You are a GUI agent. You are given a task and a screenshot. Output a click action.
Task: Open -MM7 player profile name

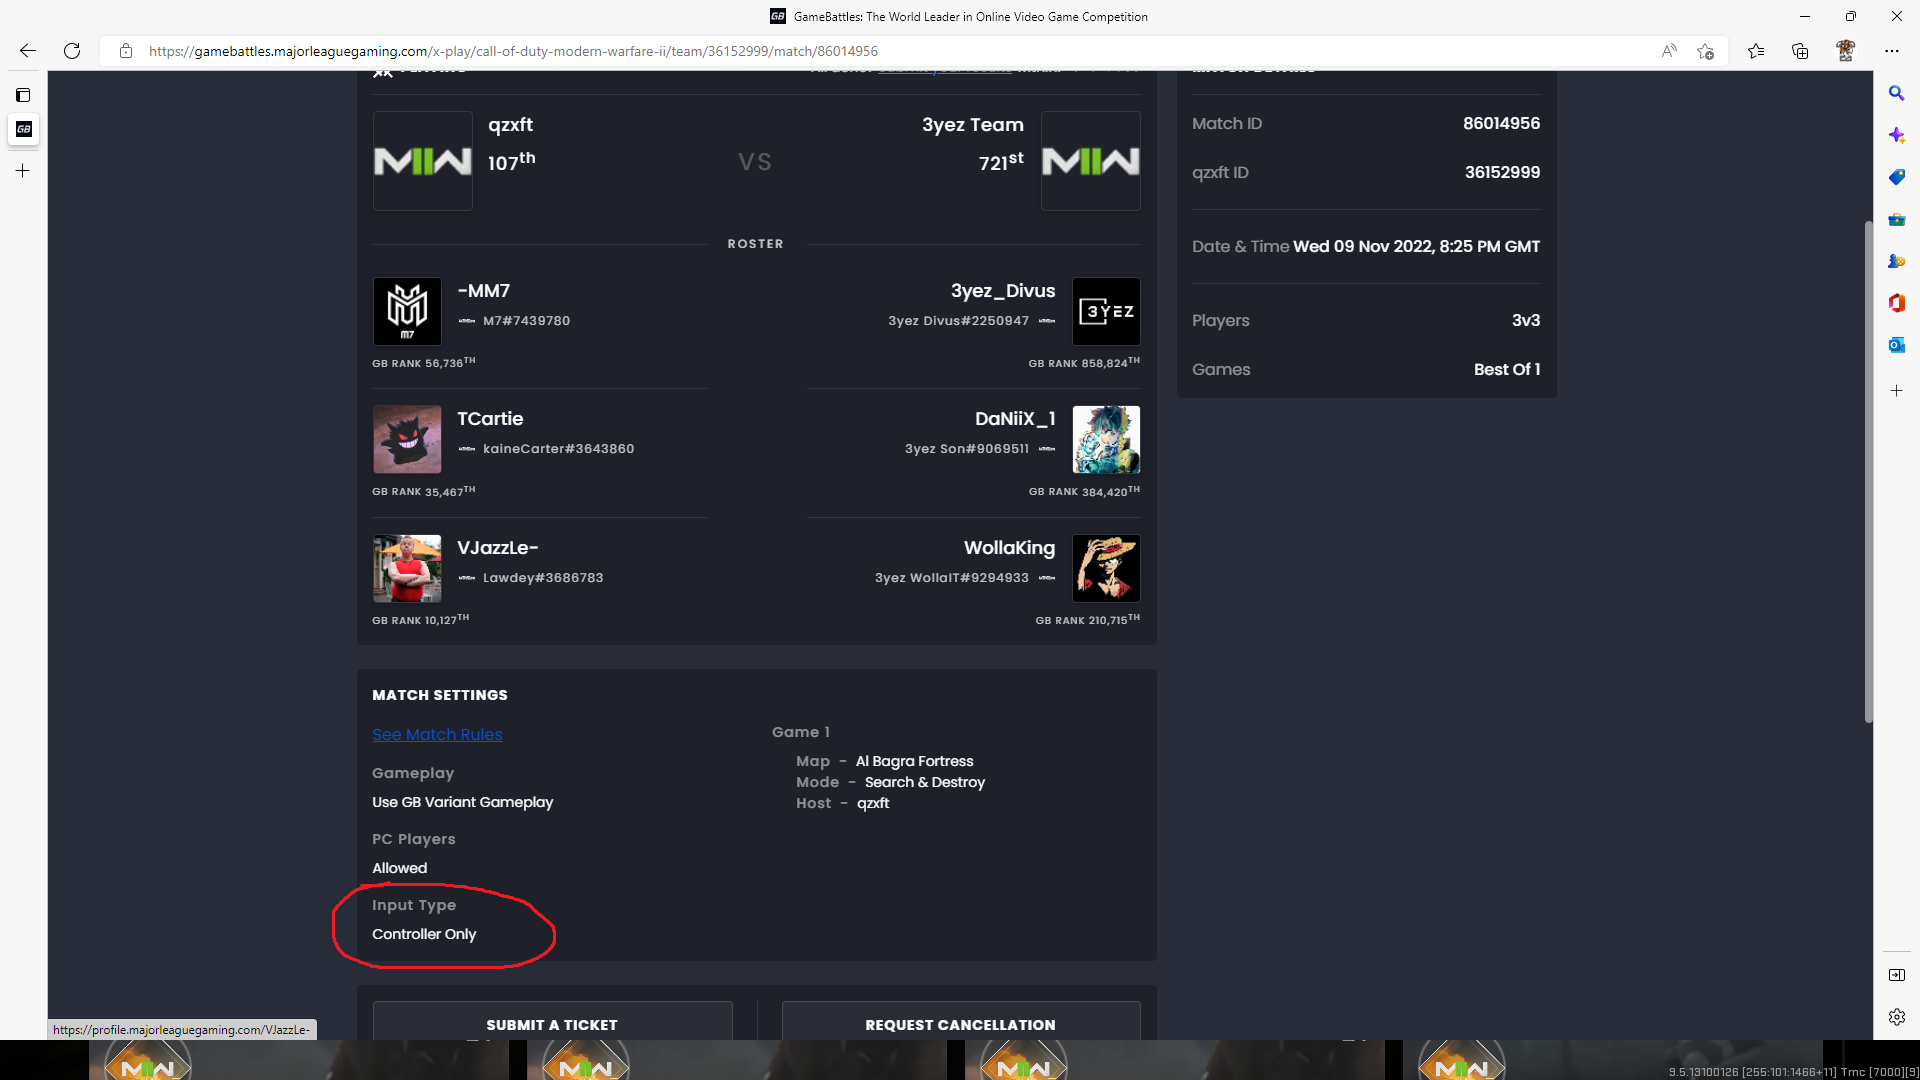(x=483, y=291)
